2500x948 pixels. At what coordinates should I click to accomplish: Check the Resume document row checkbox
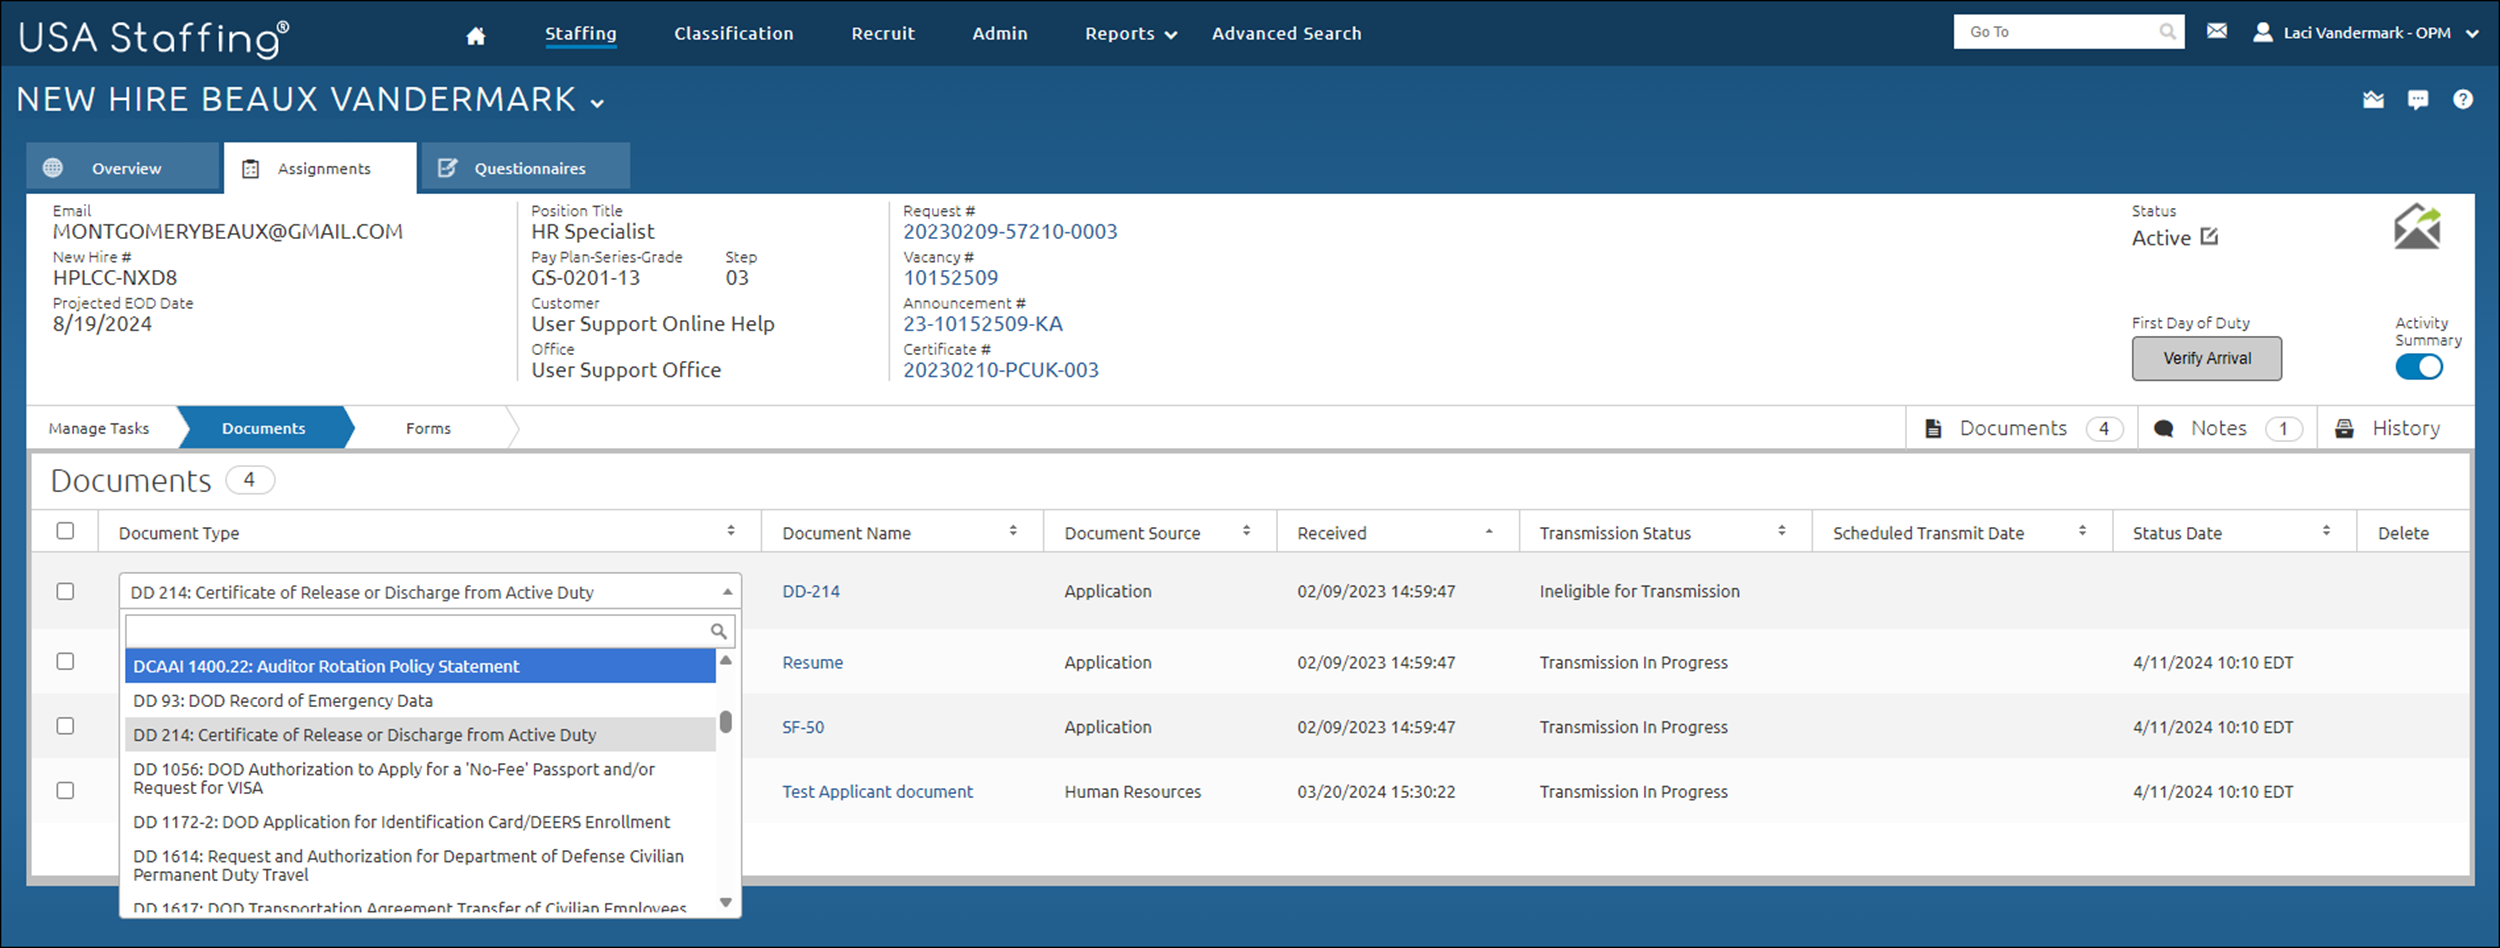click(65, 661)
